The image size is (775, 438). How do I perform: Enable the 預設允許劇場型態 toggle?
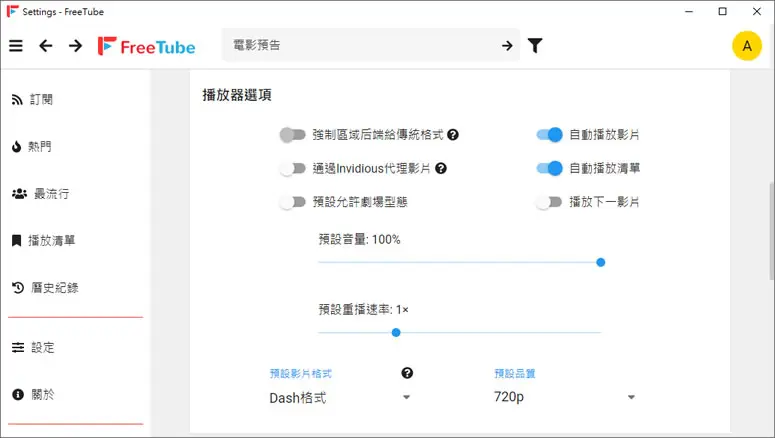click(x=293, y=202)
